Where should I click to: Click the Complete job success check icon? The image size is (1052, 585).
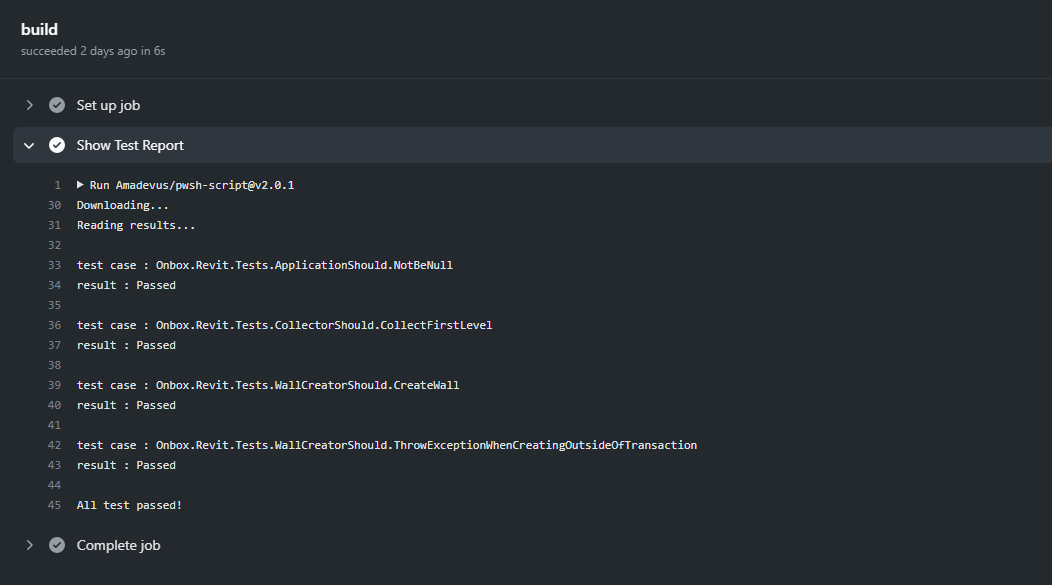57,545
